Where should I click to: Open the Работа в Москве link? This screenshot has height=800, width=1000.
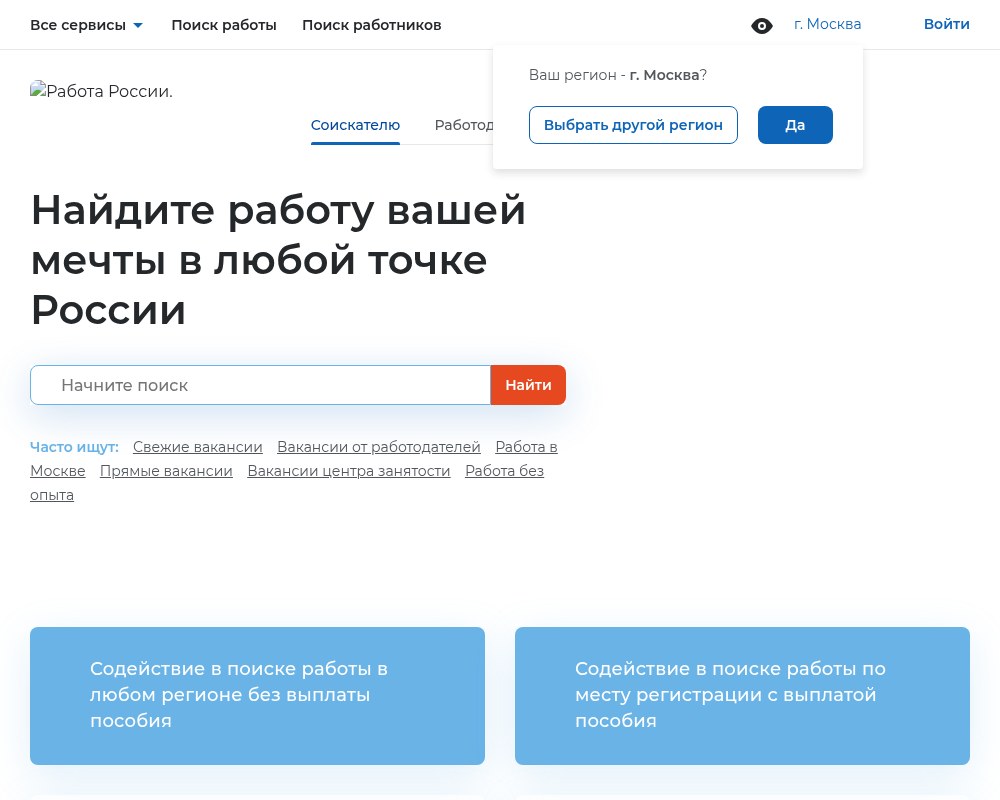[526, 447]
